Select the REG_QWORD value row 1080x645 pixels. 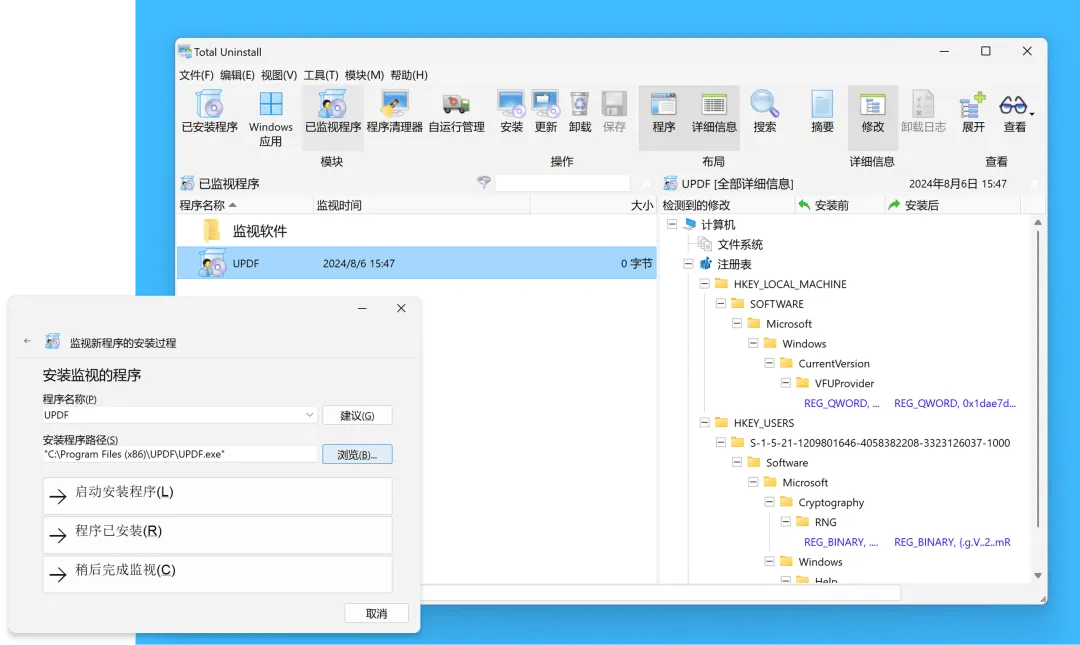tap(909, 403)
